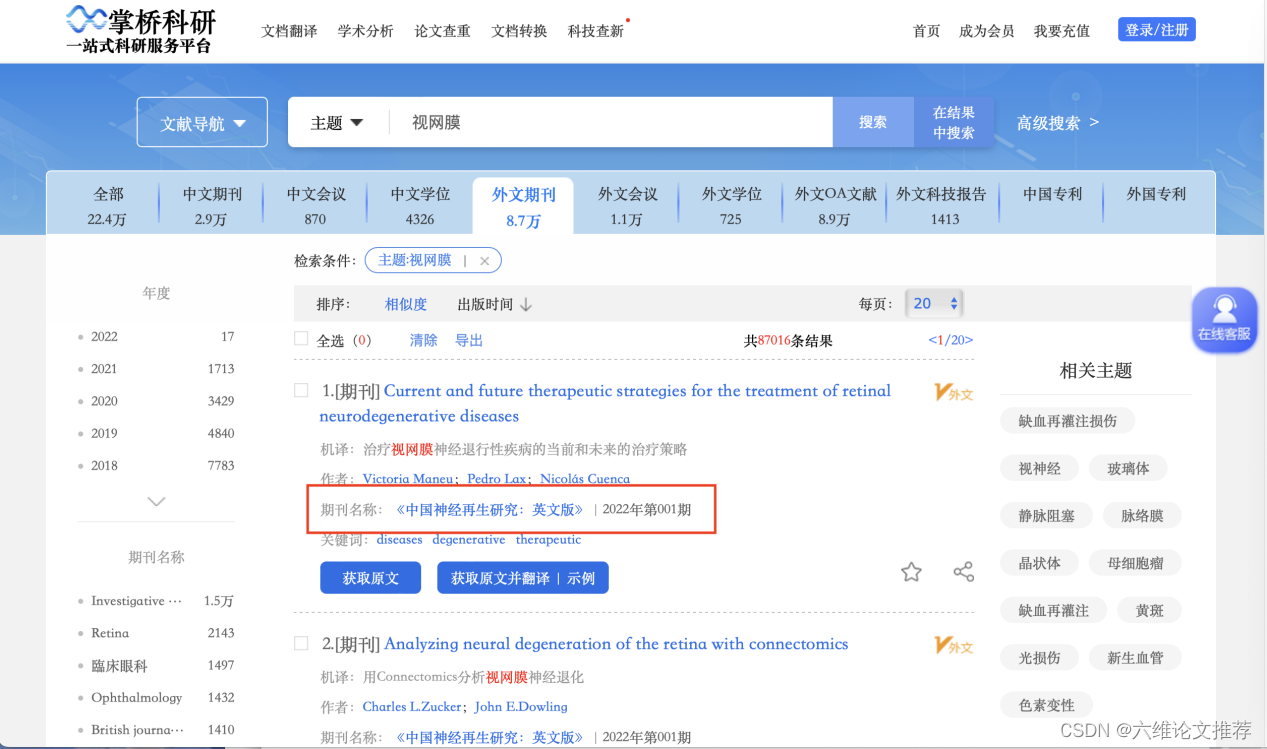The width and height of the screenshot is (1267, 749).
Task: Open the 在线客服 chat icon
Action: tap(1224, 319)
